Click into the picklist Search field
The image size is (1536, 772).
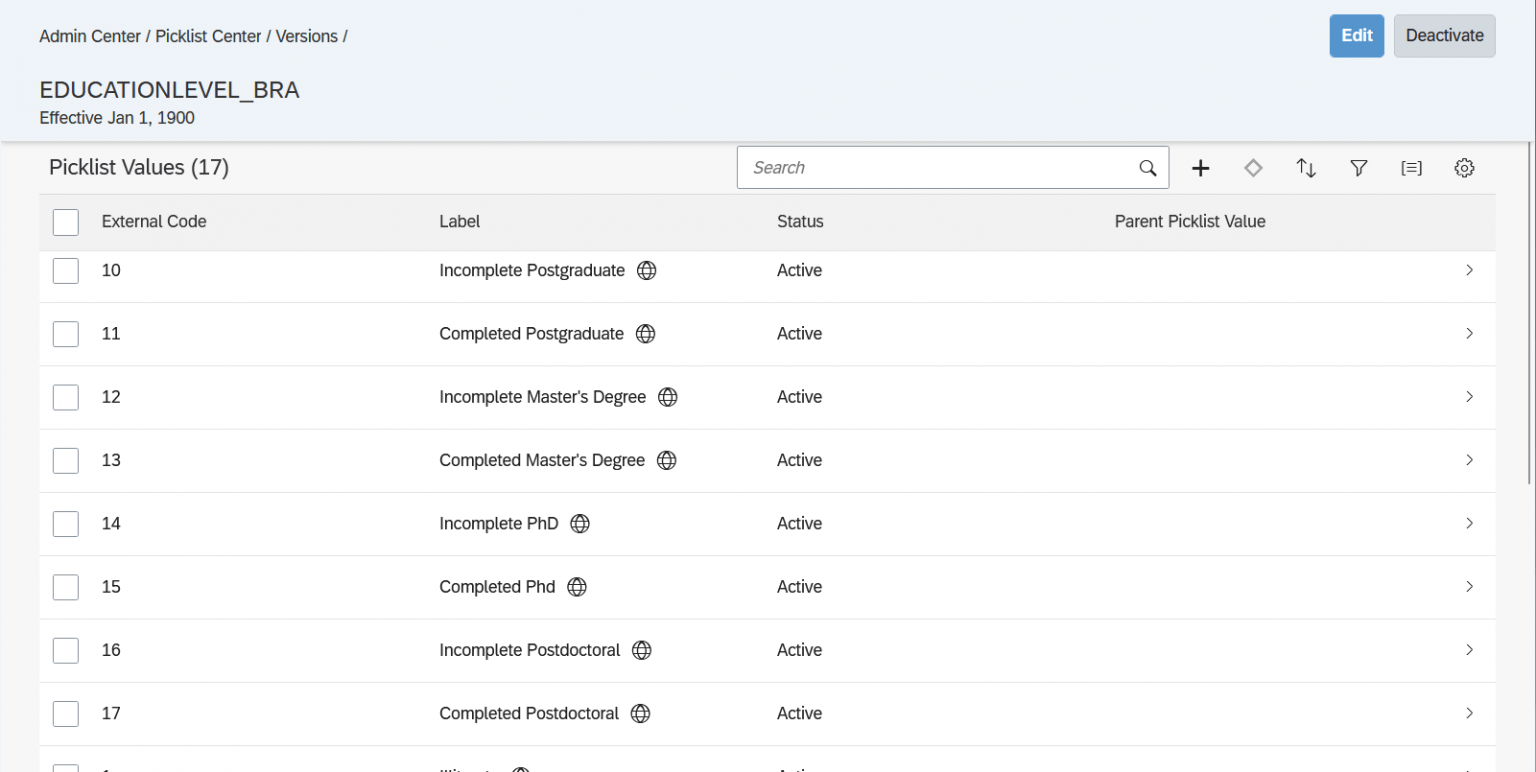940,168
